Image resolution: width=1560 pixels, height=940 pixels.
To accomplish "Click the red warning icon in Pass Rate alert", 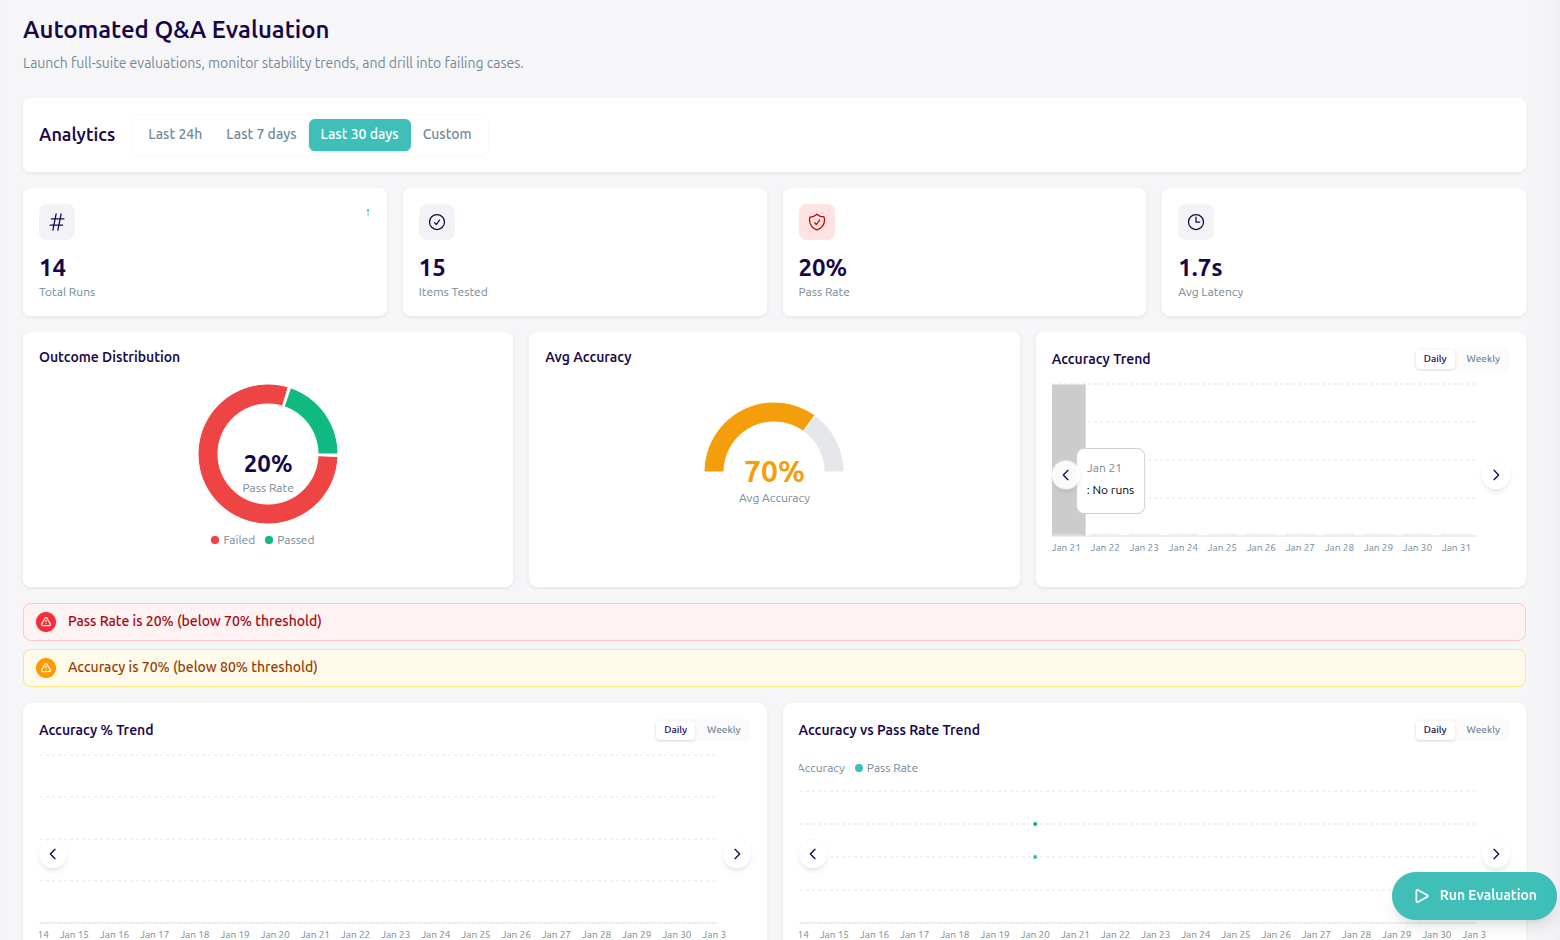I will 46,622.
